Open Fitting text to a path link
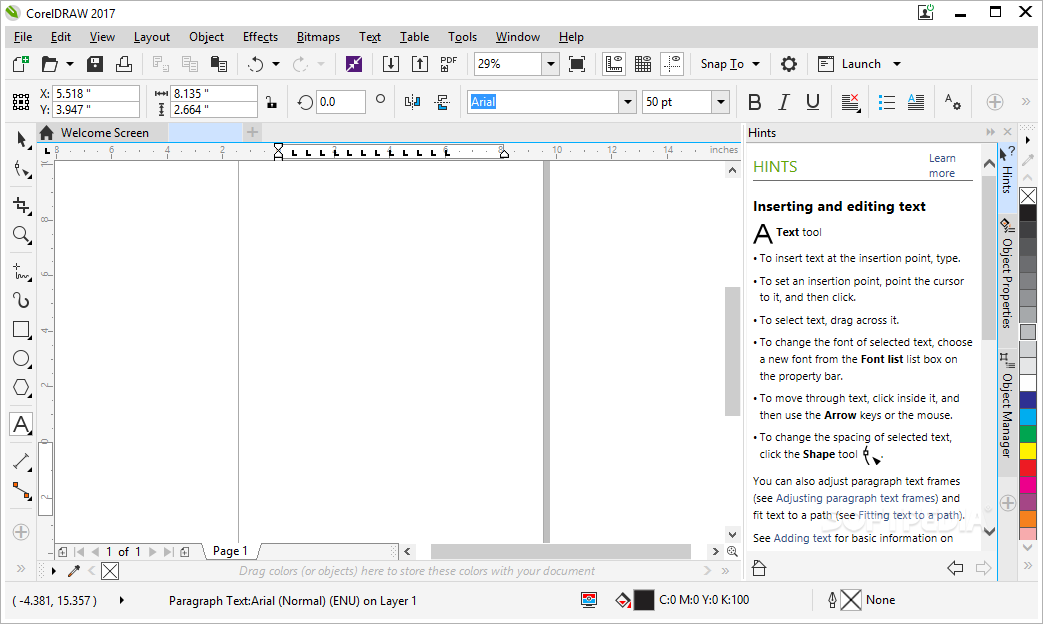Screen dimensions: 1043x624 point(909,515)
